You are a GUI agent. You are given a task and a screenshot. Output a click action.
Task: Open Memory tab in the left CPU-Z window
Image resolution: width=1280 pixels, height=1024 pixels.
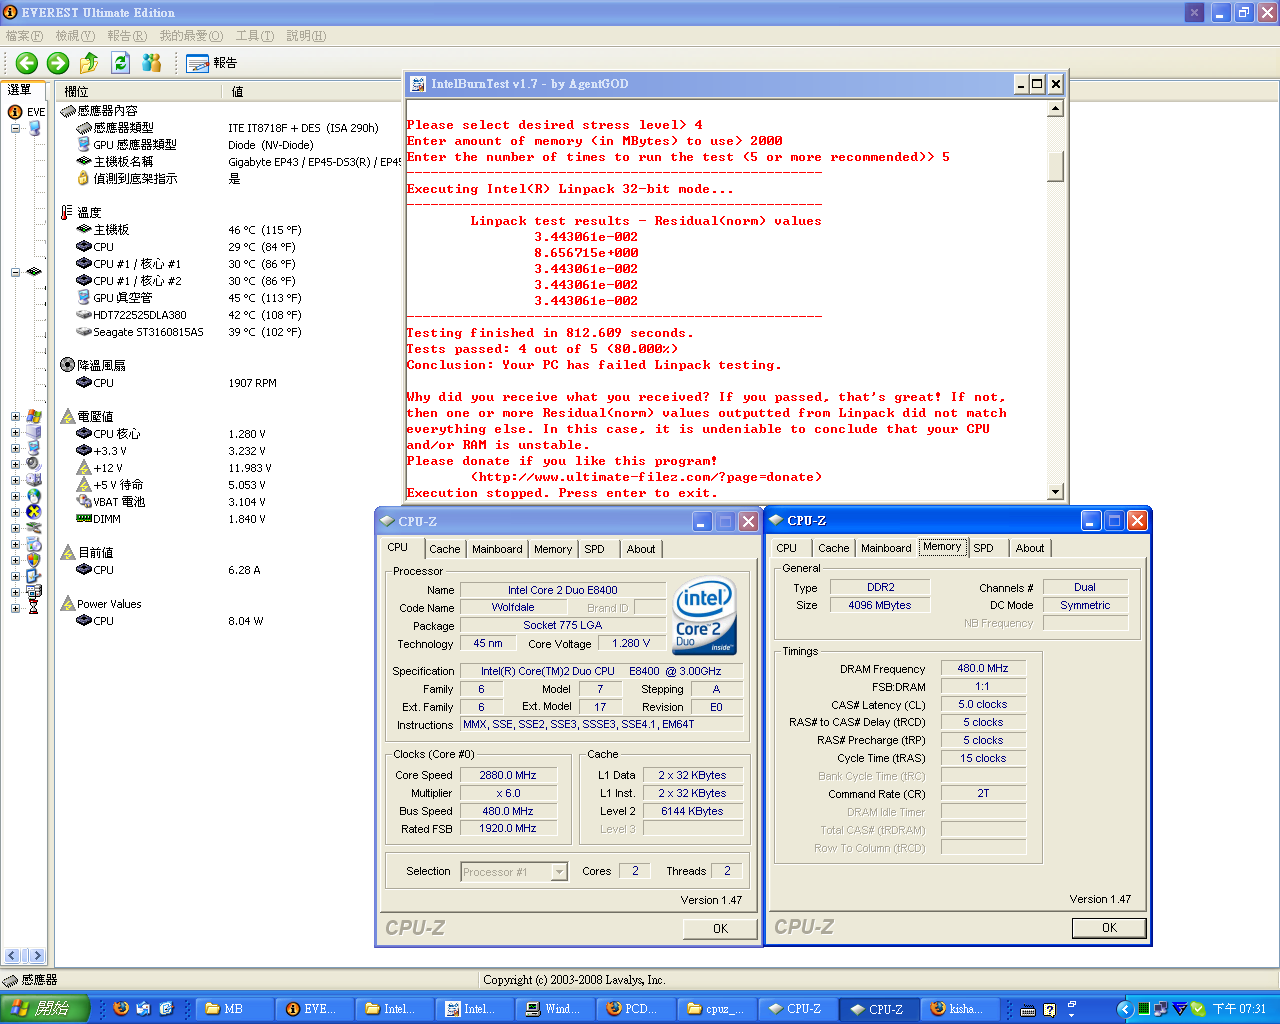click(x=553, y=549)
